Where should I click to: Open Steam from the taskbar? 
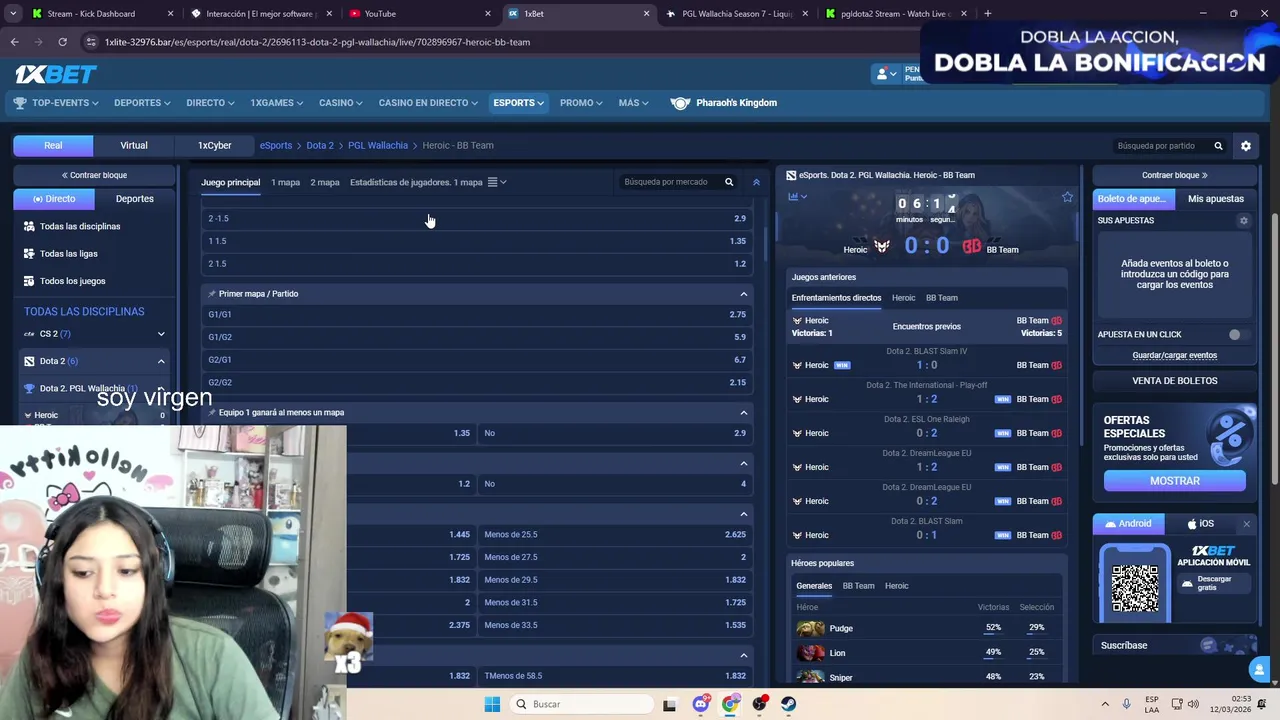pos(789,704)
